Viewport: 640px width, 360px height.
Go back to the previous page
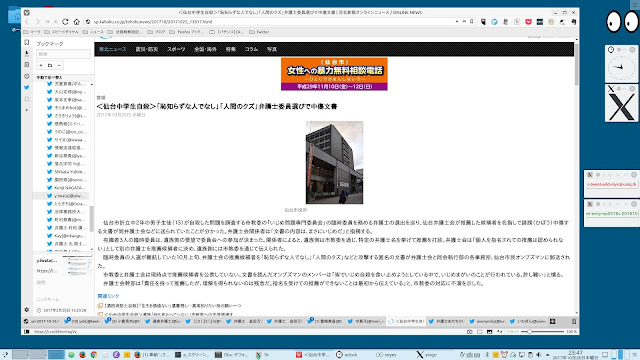point(27,22)
